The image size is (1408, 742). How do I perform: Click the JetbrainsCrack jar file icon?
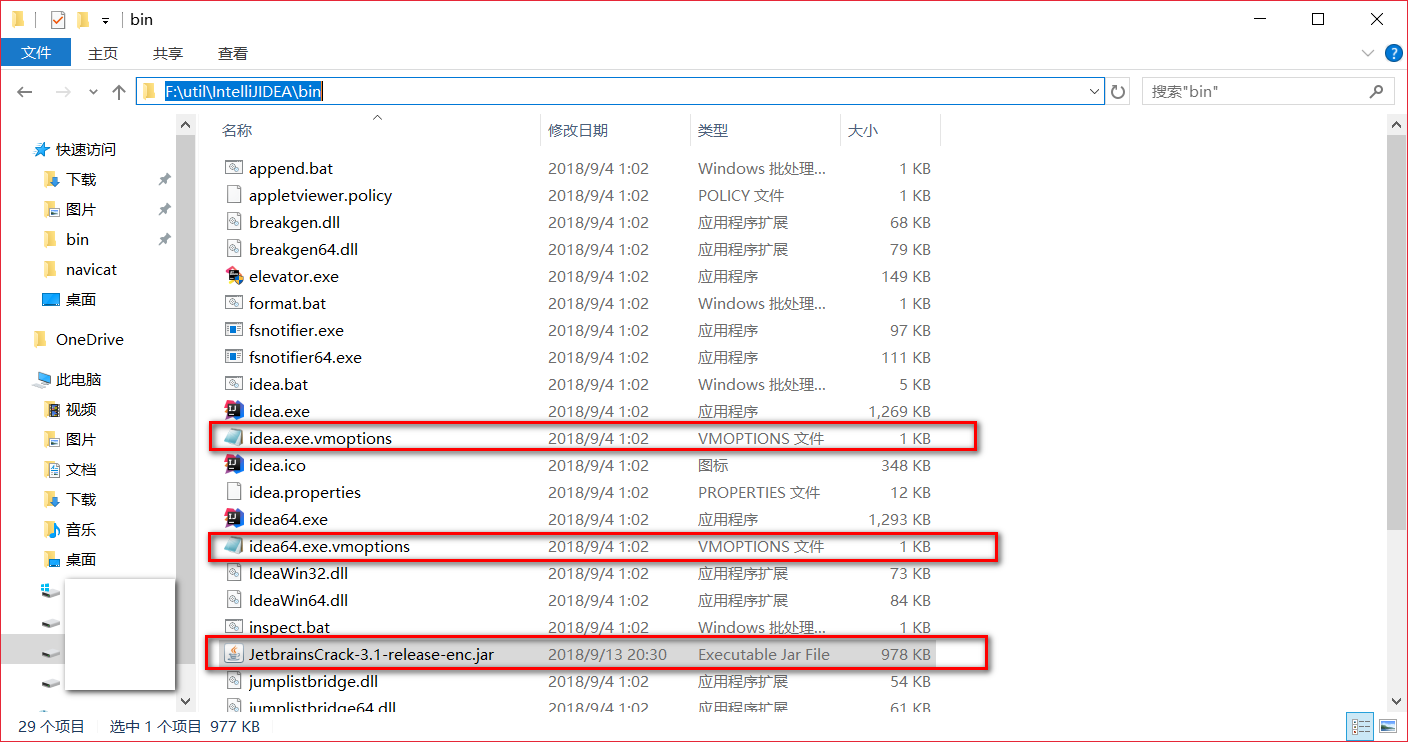(234, 654)
